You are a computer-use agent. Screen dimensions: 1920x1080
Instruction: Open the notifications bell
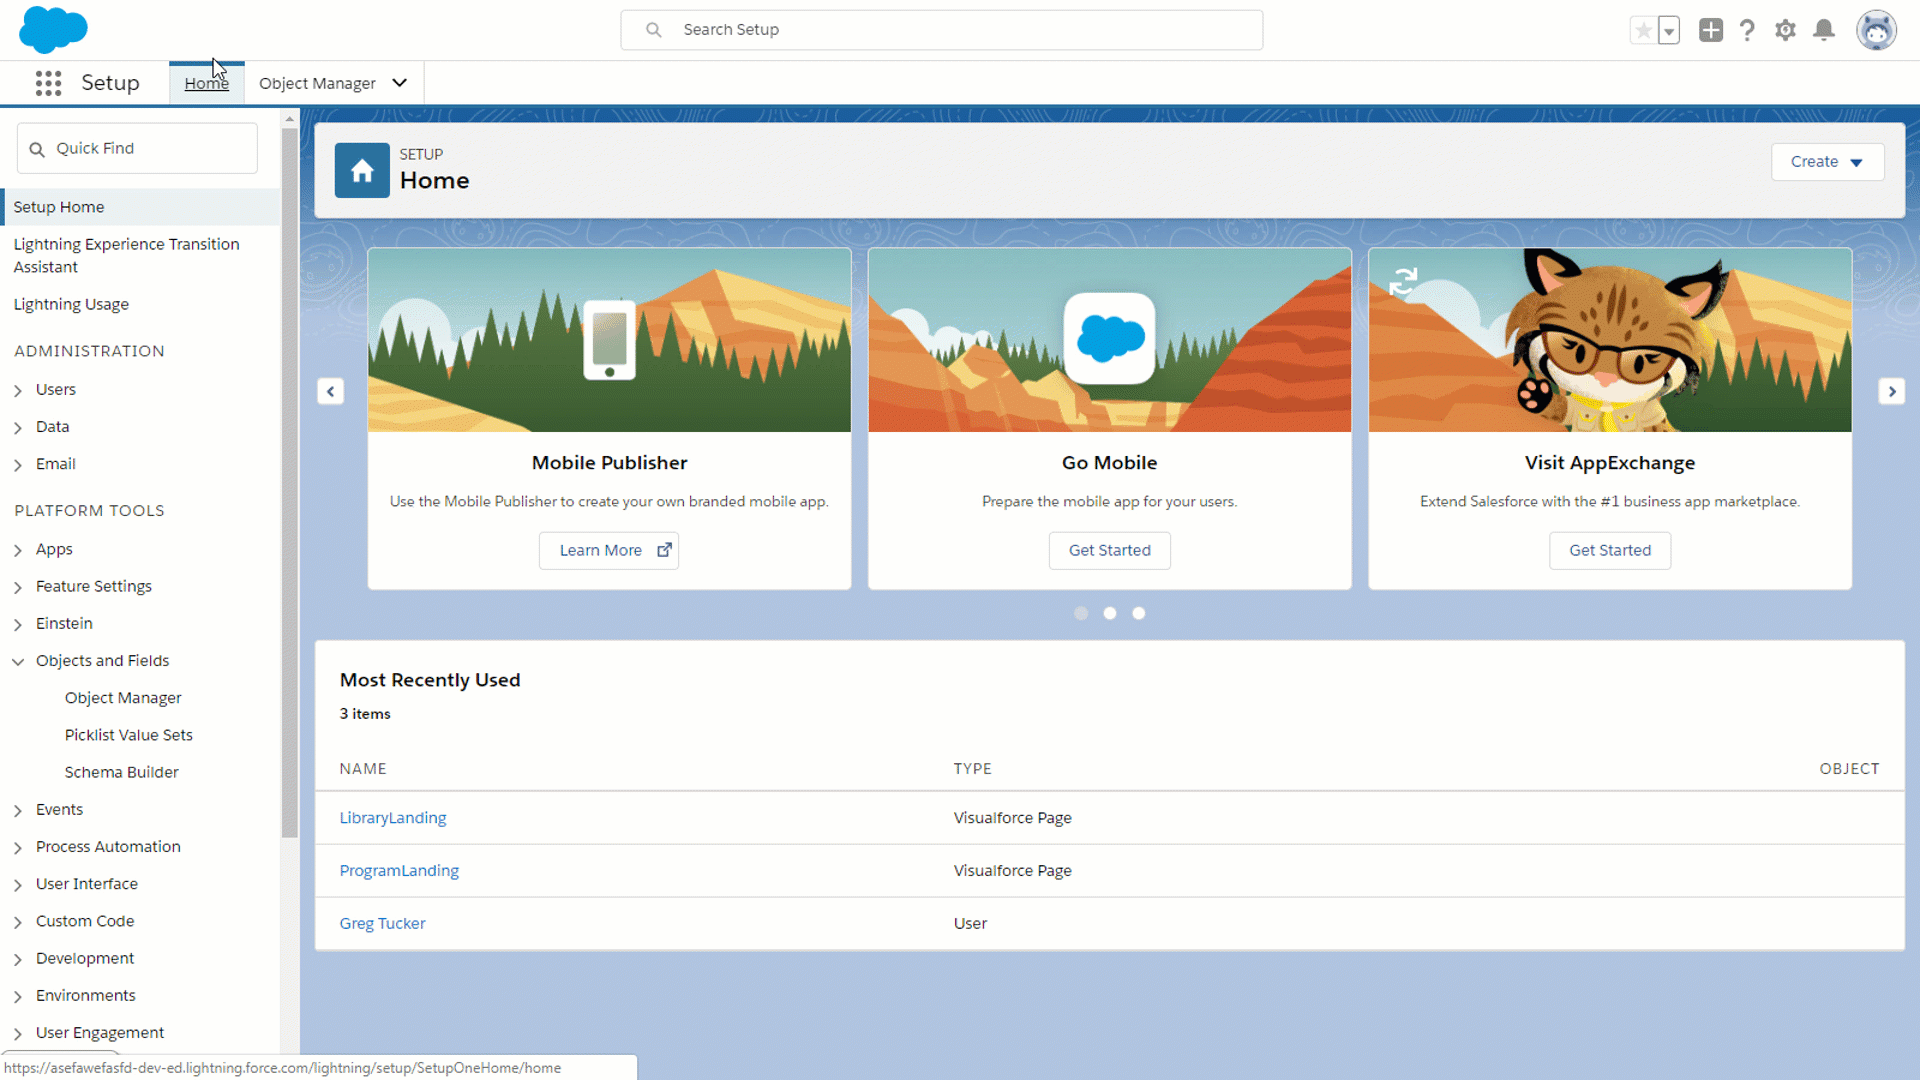tap(1824, 30)
